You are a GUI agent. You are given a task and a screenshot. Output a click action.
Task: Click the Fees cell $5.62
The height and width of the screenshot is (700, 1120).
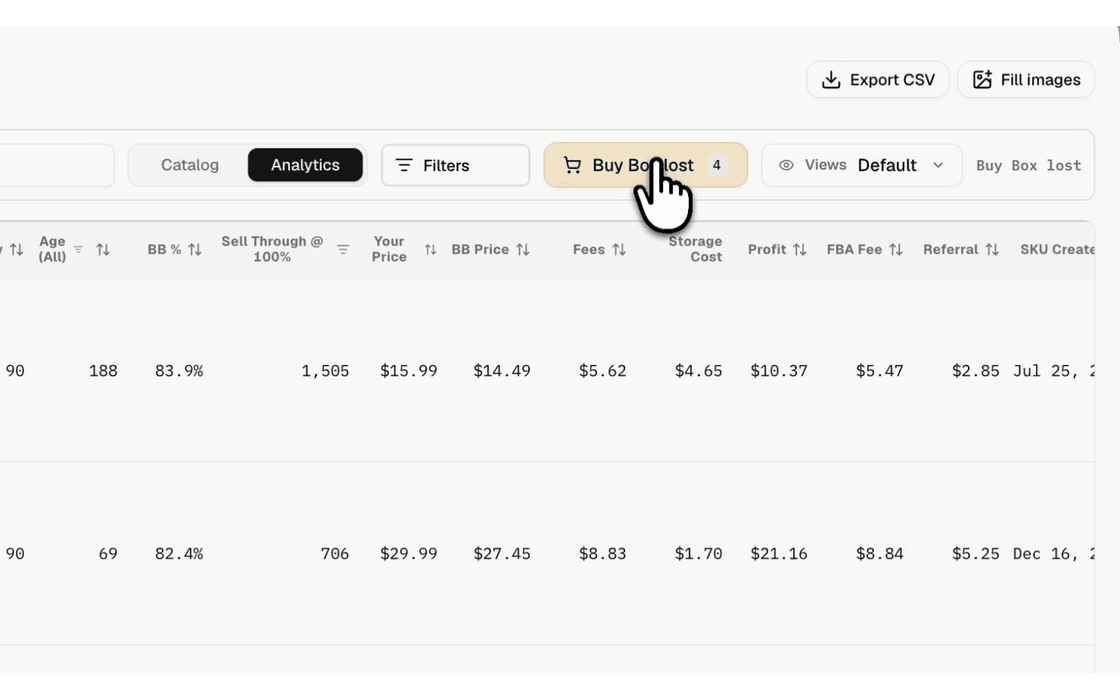pos(603,371)
